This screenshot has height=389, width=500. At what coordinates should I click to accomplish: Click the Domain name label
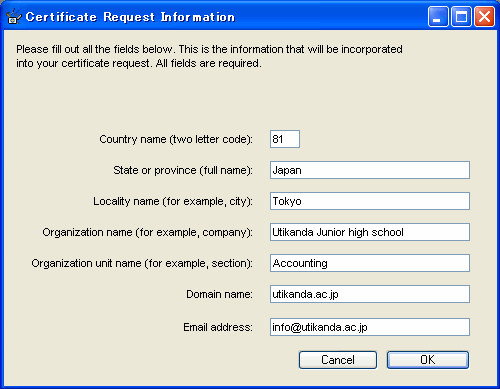click(219, 294)
